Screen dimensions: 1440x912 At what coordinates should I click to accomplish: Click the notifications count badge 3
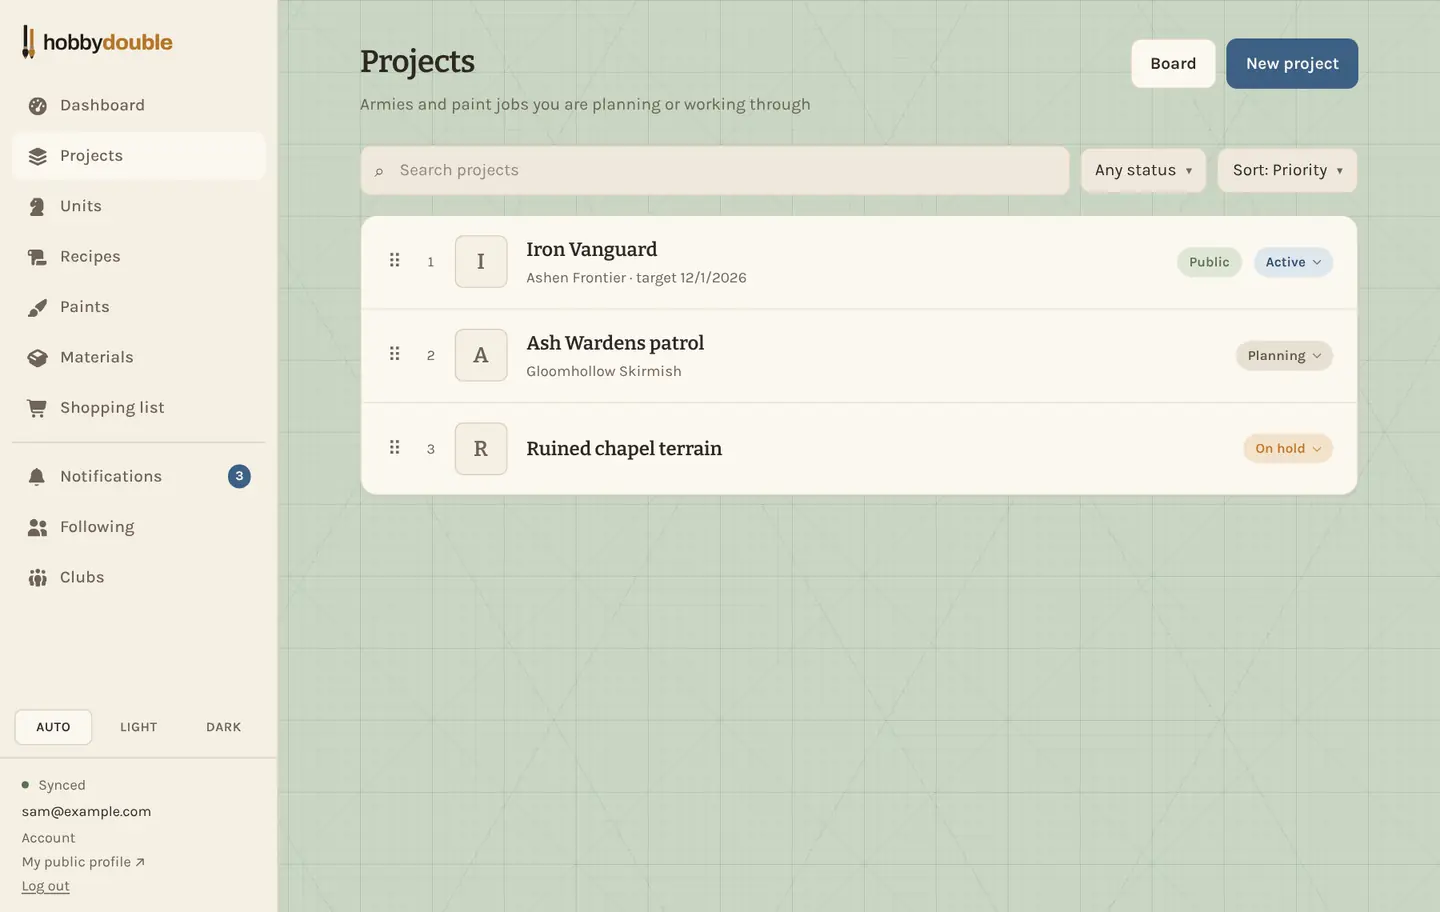(239, 476)
